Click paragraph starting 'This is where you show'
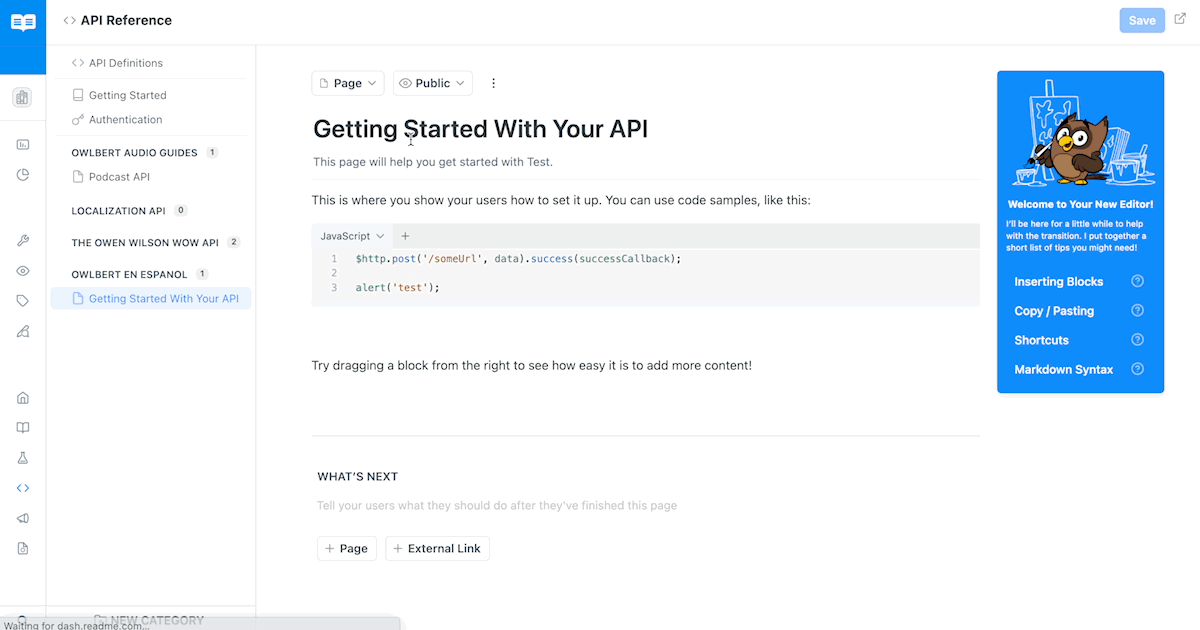1200x630 pixels. point(561,200)
